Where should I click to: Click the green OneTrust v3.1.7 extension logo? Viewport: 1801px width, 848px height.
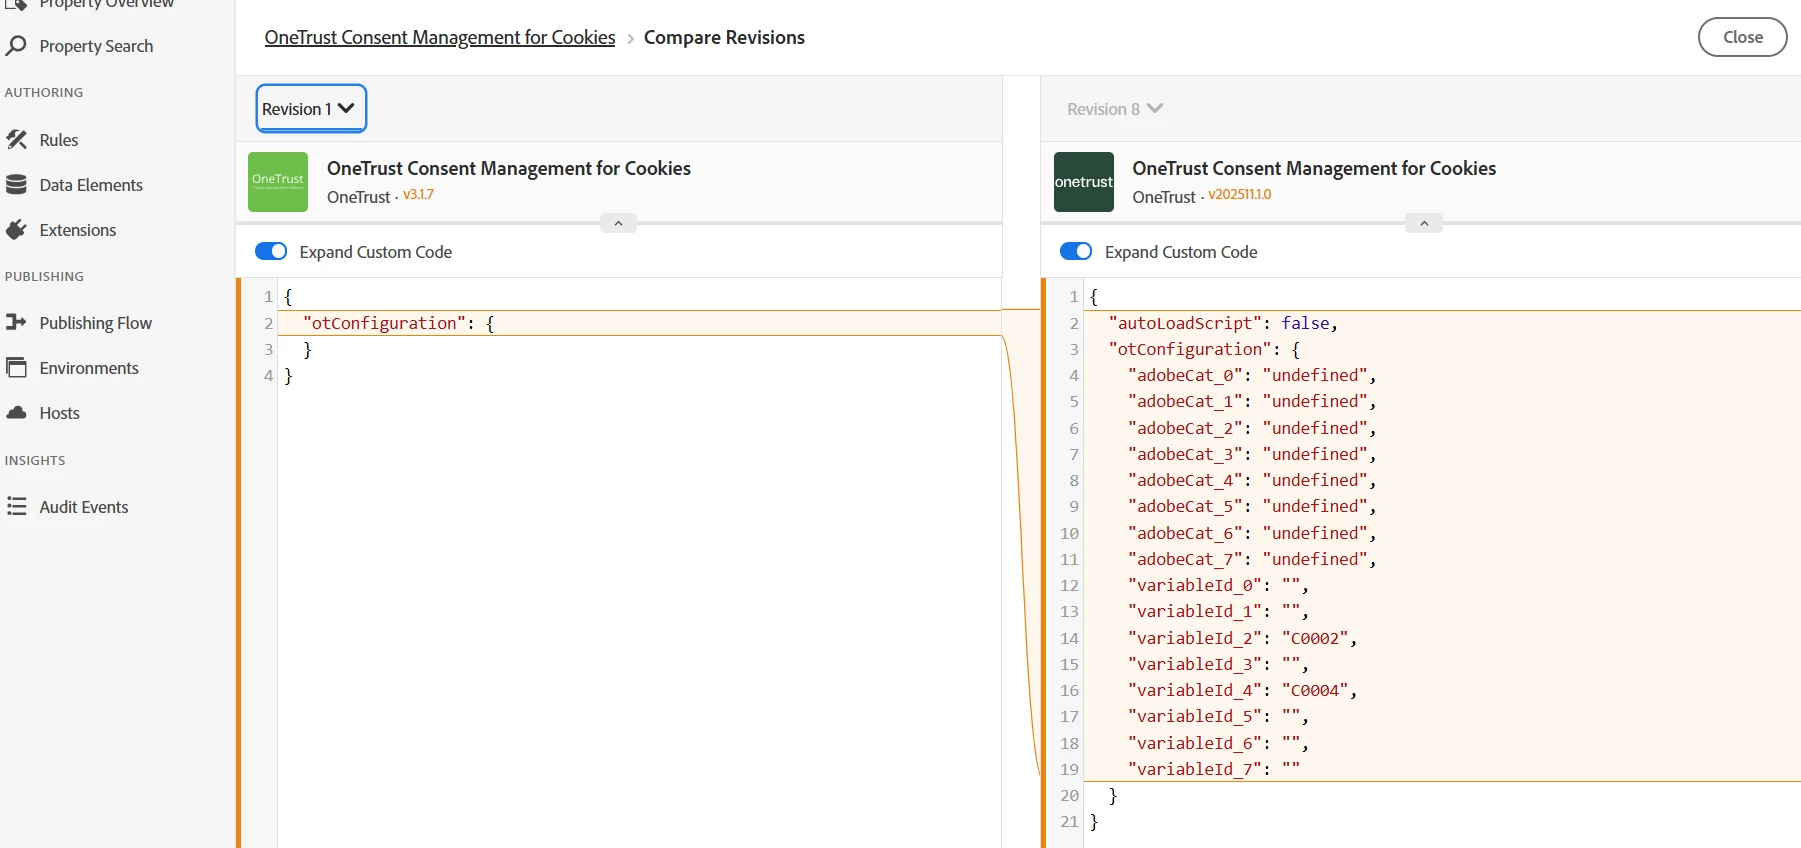[278, 182]
